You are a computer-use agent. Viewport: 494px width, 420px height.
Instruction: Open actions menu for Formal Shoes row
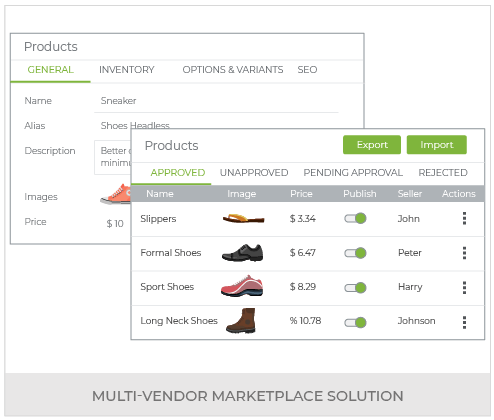pos(464,253)
